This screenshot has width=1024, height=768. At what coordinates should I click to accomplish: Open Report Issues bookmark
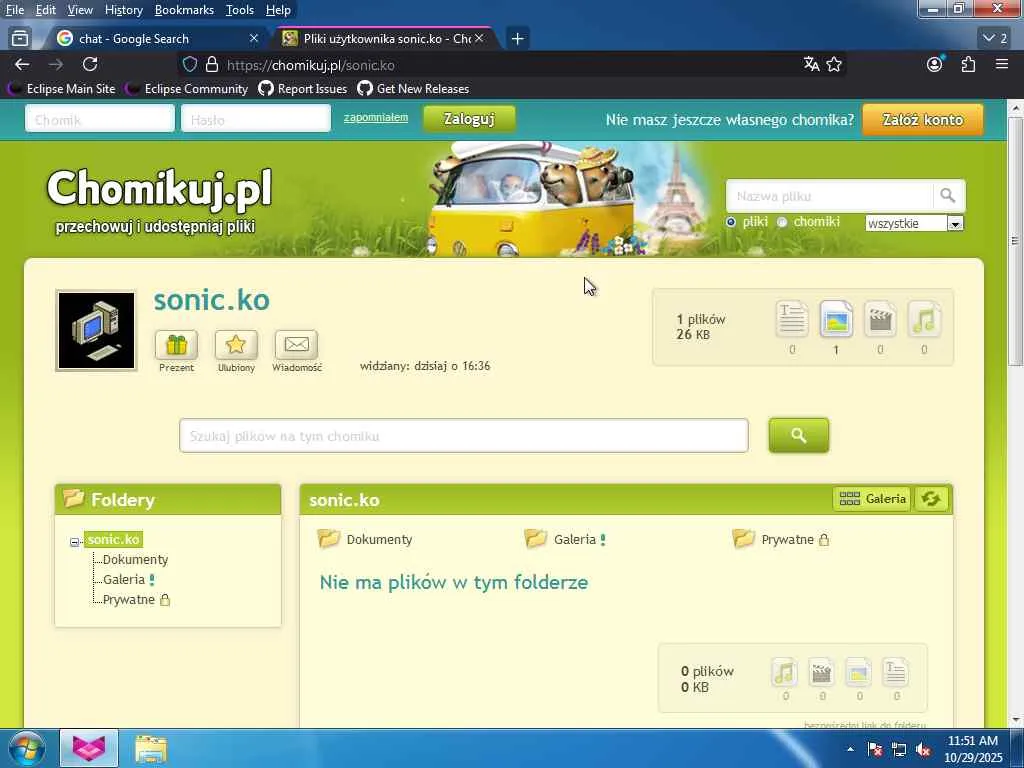pos(302,89)
